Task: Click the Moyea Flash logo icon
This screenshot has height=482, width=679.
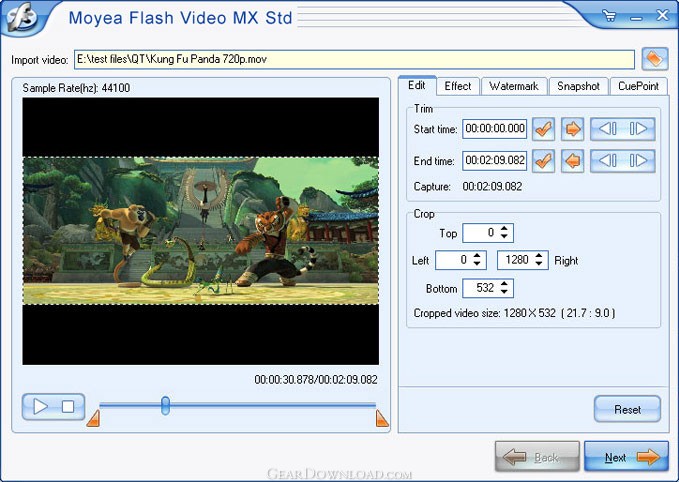Action: coord(20,17)
